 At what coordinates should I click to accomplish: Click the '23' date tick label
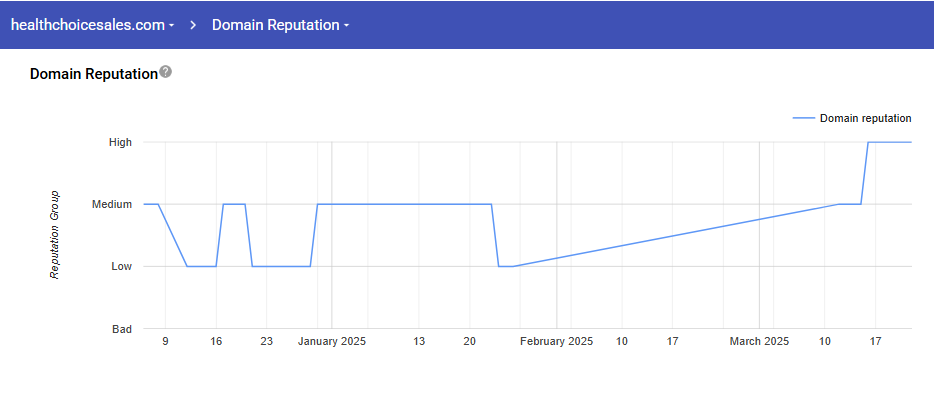pos(266,341)
